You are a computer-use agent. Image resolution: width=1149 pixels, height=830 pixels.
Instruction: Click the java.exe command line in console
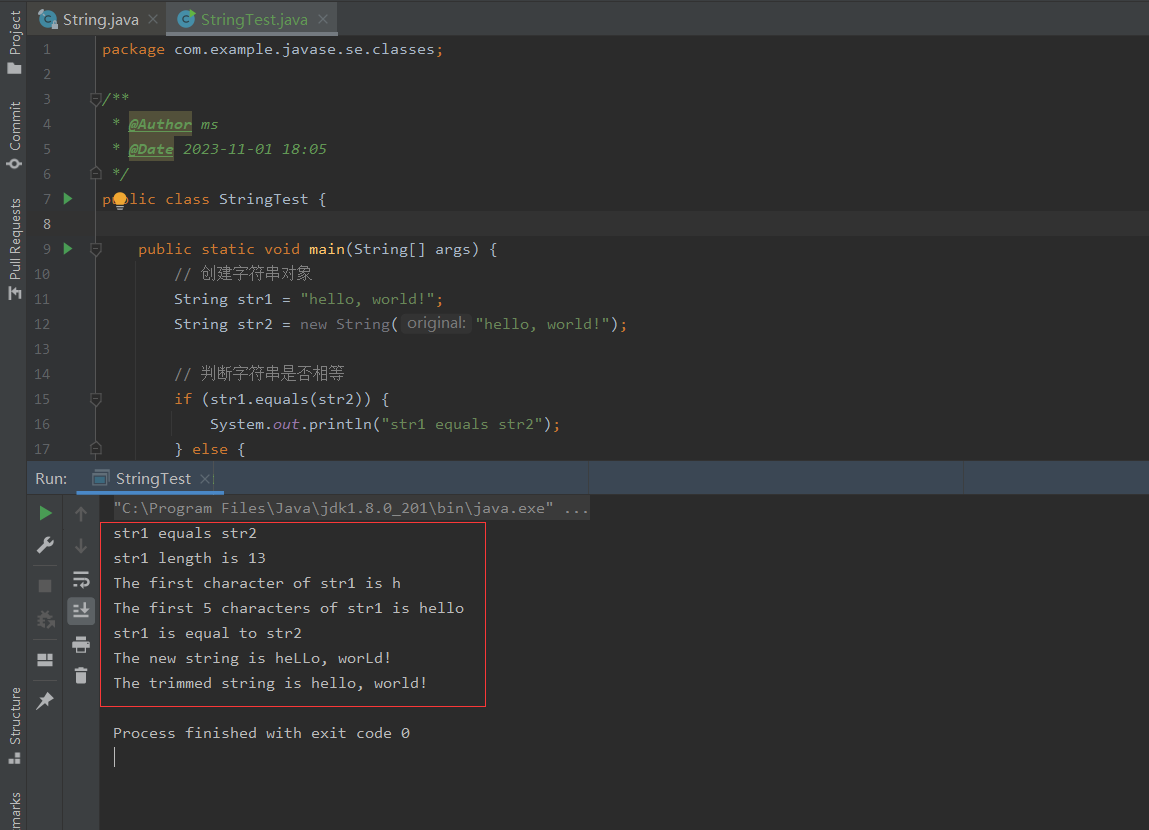tap(350, 508)
